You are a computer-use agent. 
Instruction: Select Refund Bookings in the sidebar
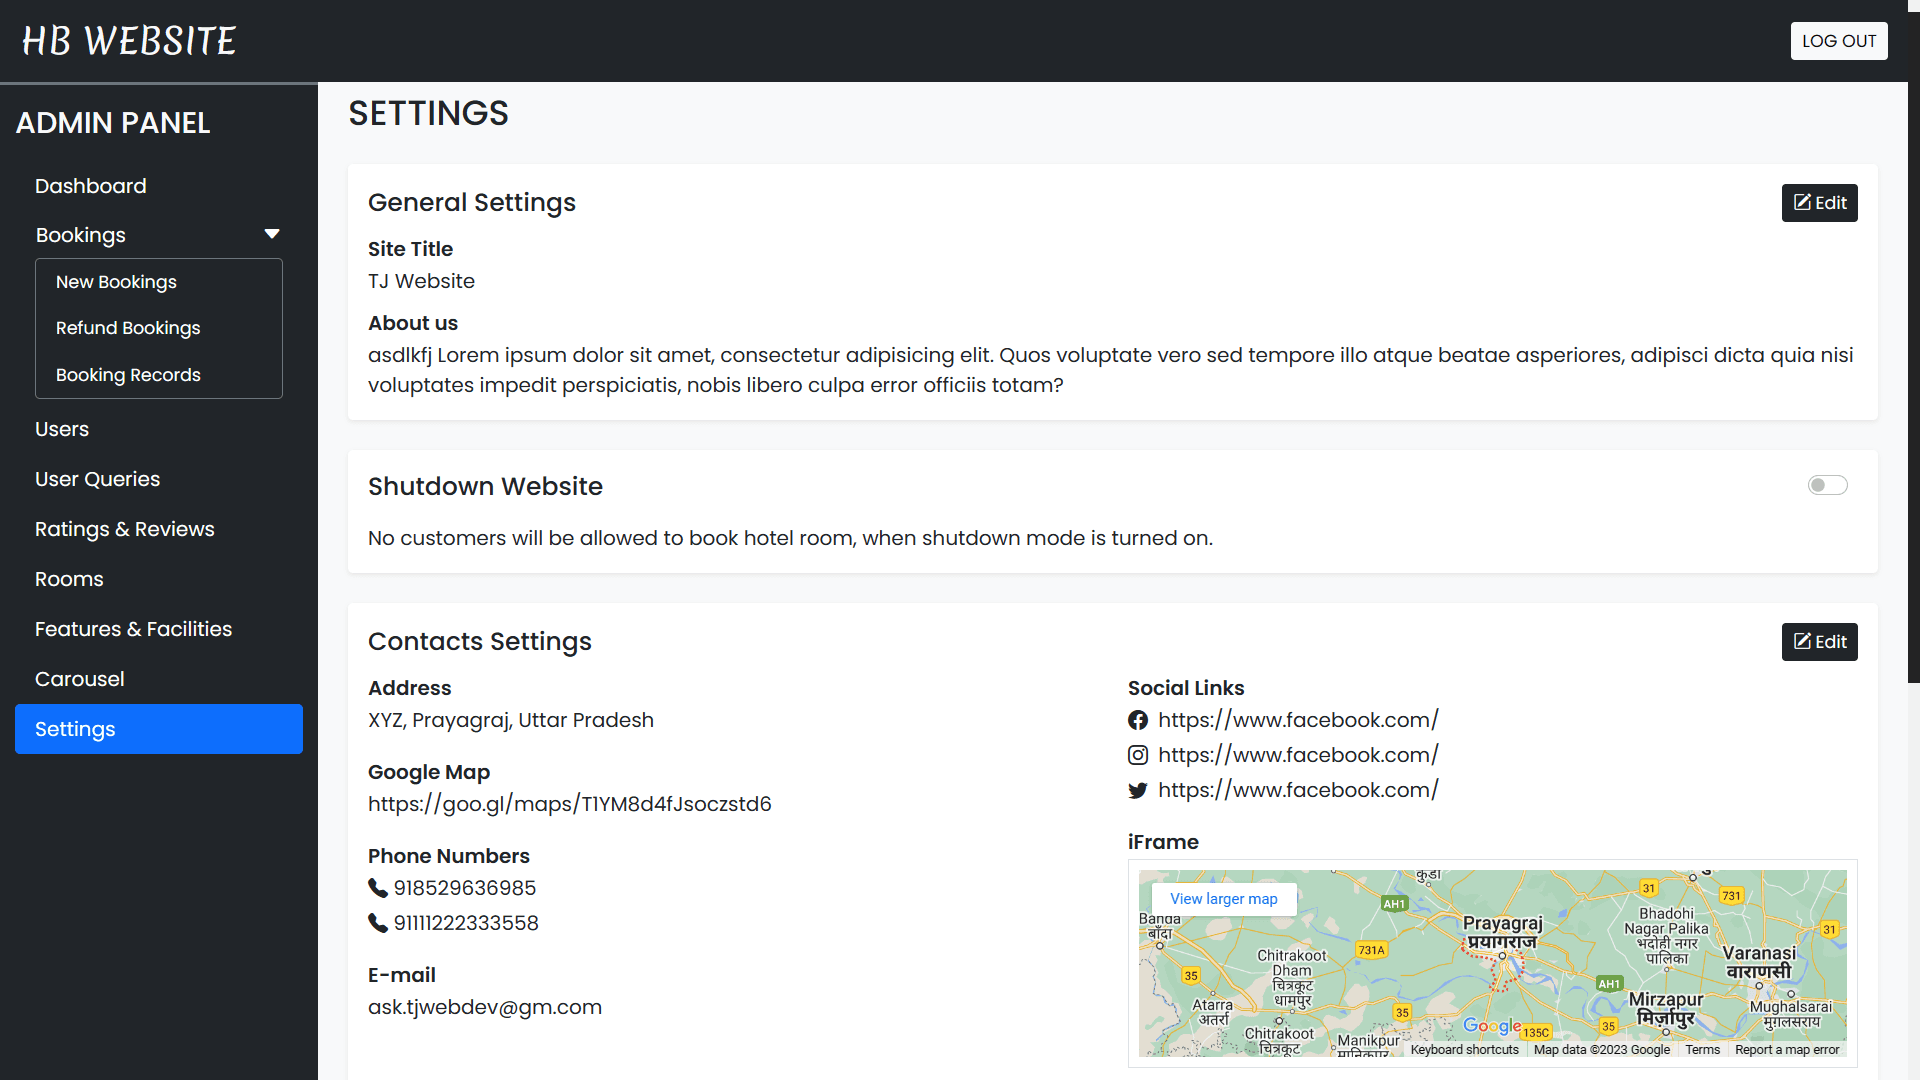(128, 328)
